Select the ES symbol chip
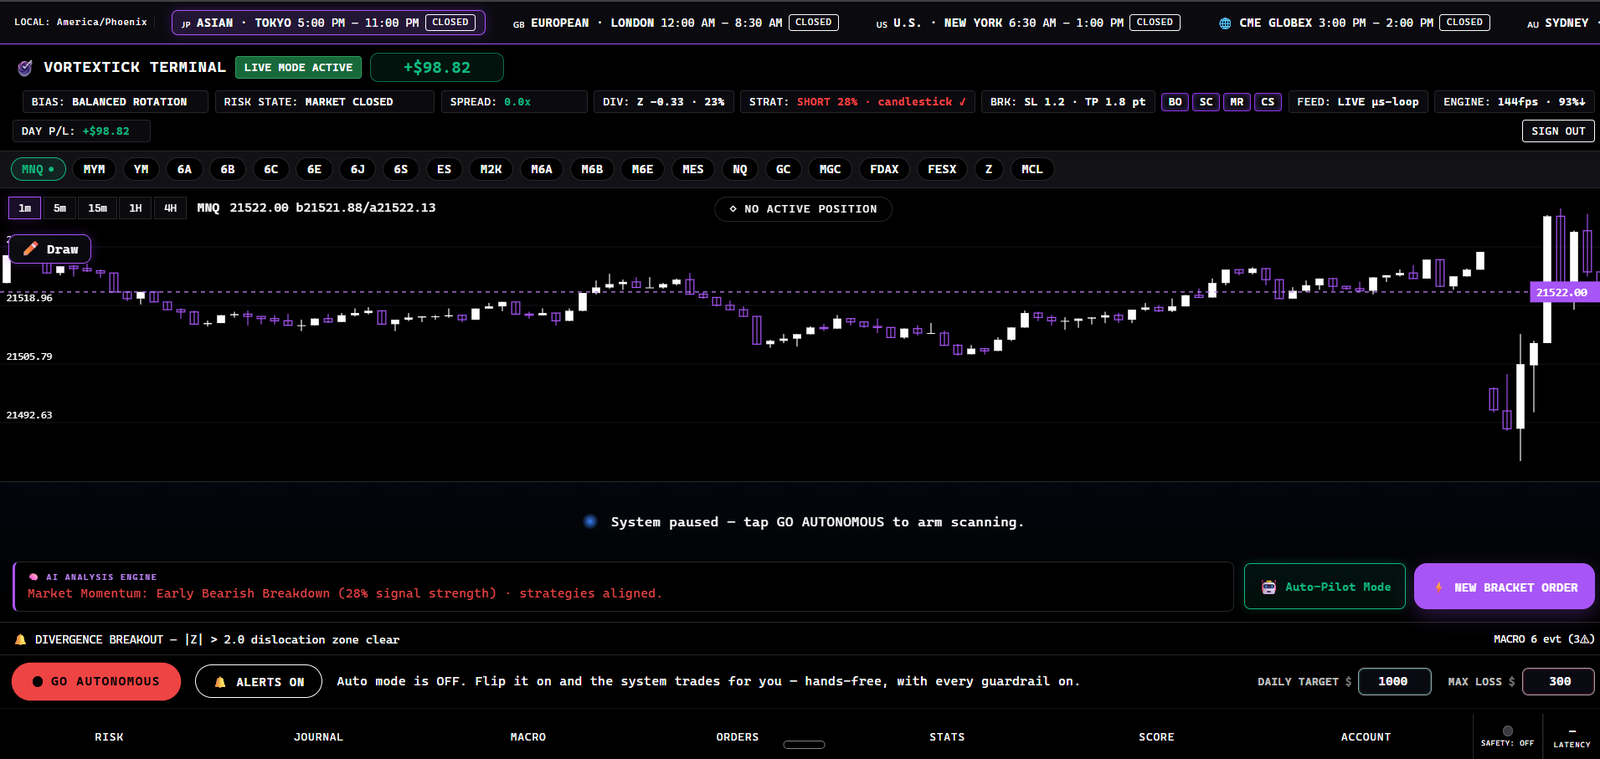The image size is (1600, 759). [x=444, y=169]
